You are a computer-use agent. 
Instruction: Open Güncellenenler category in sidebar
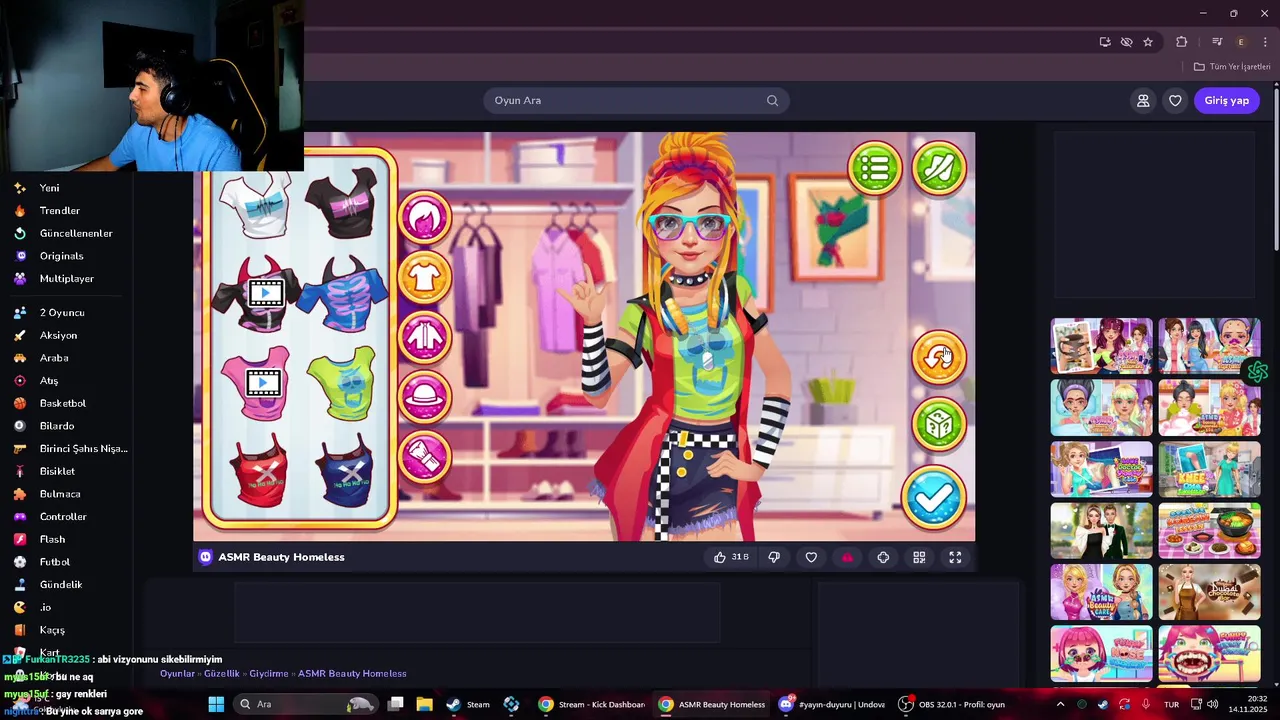(76, 233)
